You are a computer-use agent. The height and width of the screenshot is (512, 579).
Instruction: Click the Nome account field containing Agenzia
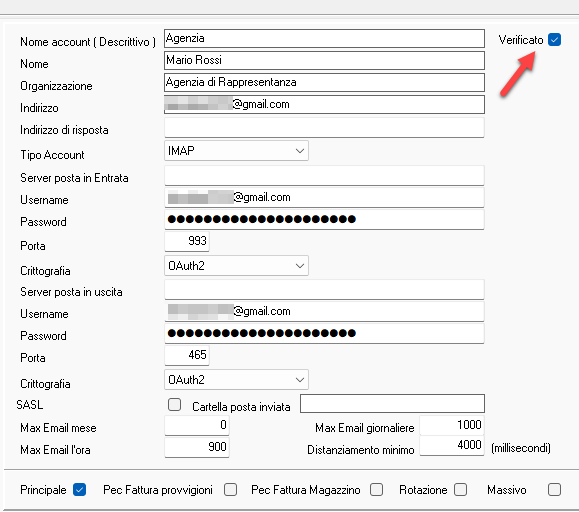click(324, 38)
